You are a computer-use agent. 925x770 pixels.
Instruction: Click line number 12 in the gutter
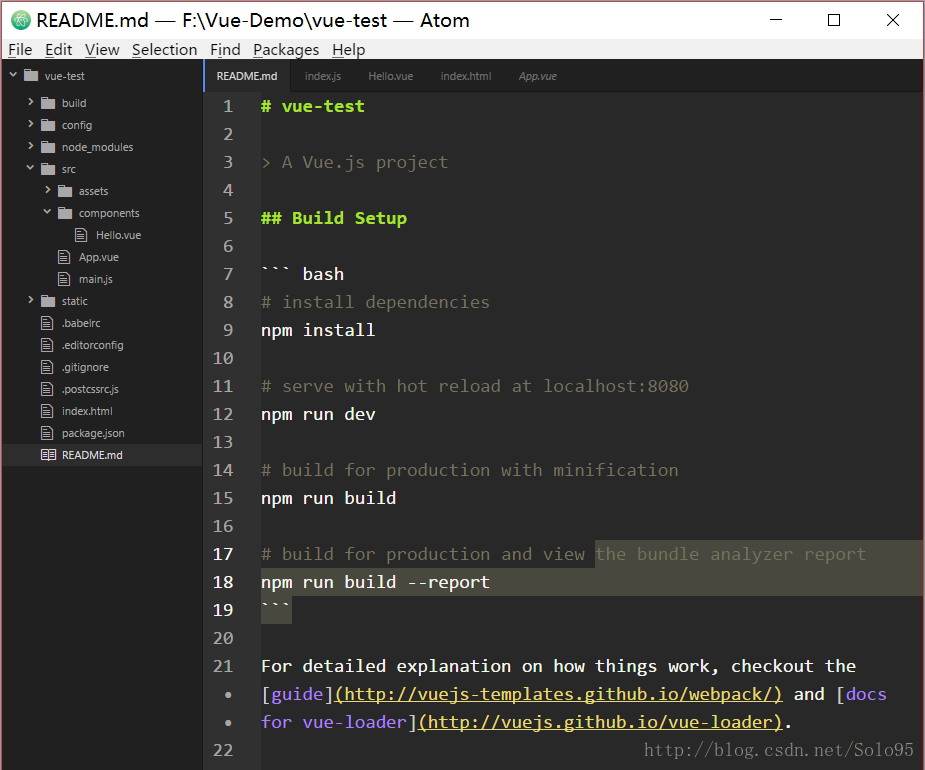[223, 414]
